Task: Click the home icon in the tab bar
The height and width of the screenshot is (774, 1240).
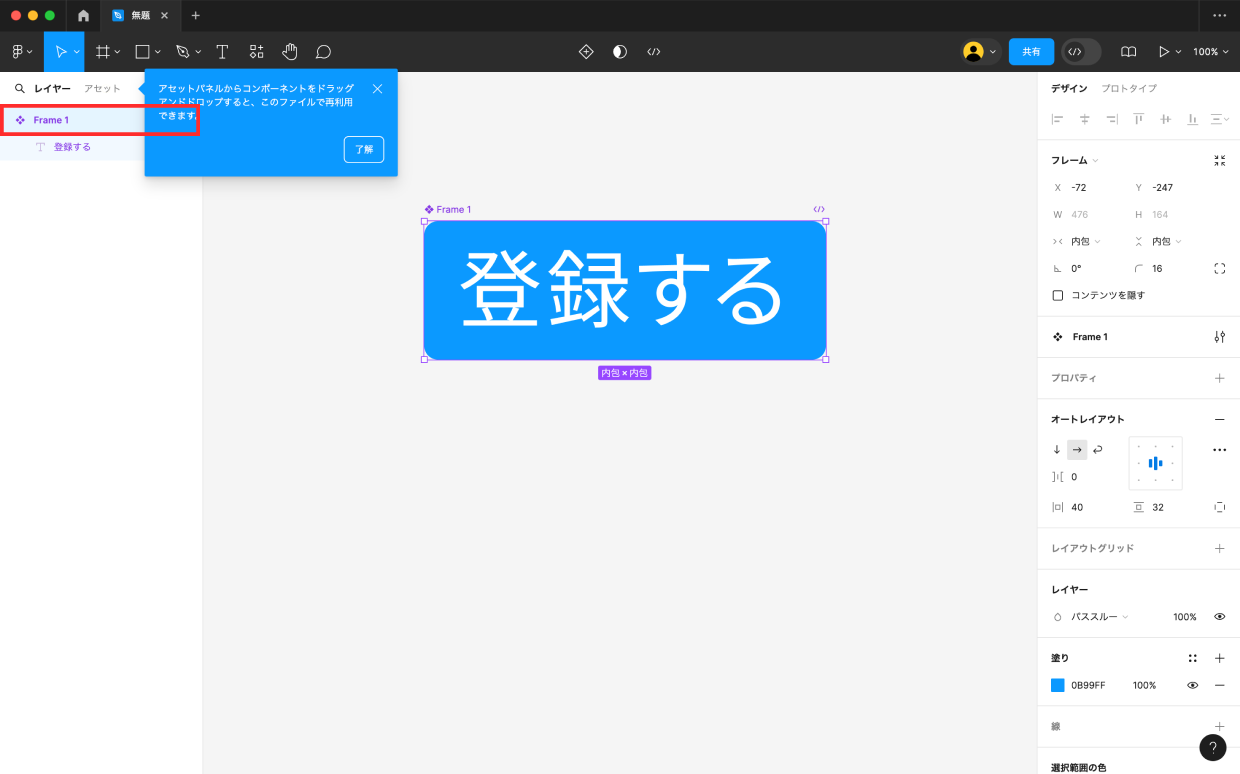Action: 83,15
